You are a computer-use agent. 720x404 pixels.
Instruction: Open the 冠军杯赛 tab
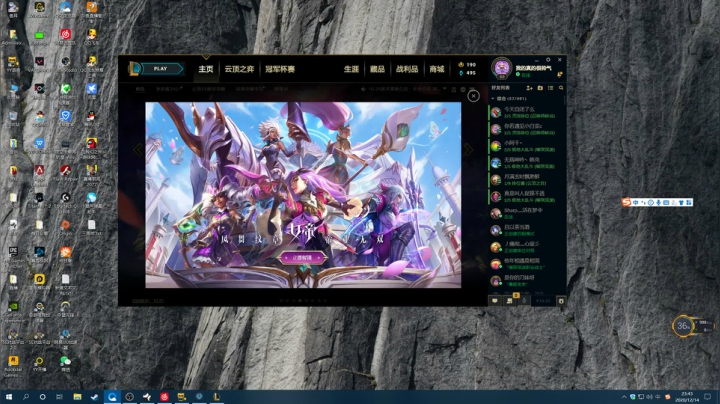pyautogui.click(x=280, y=69)
